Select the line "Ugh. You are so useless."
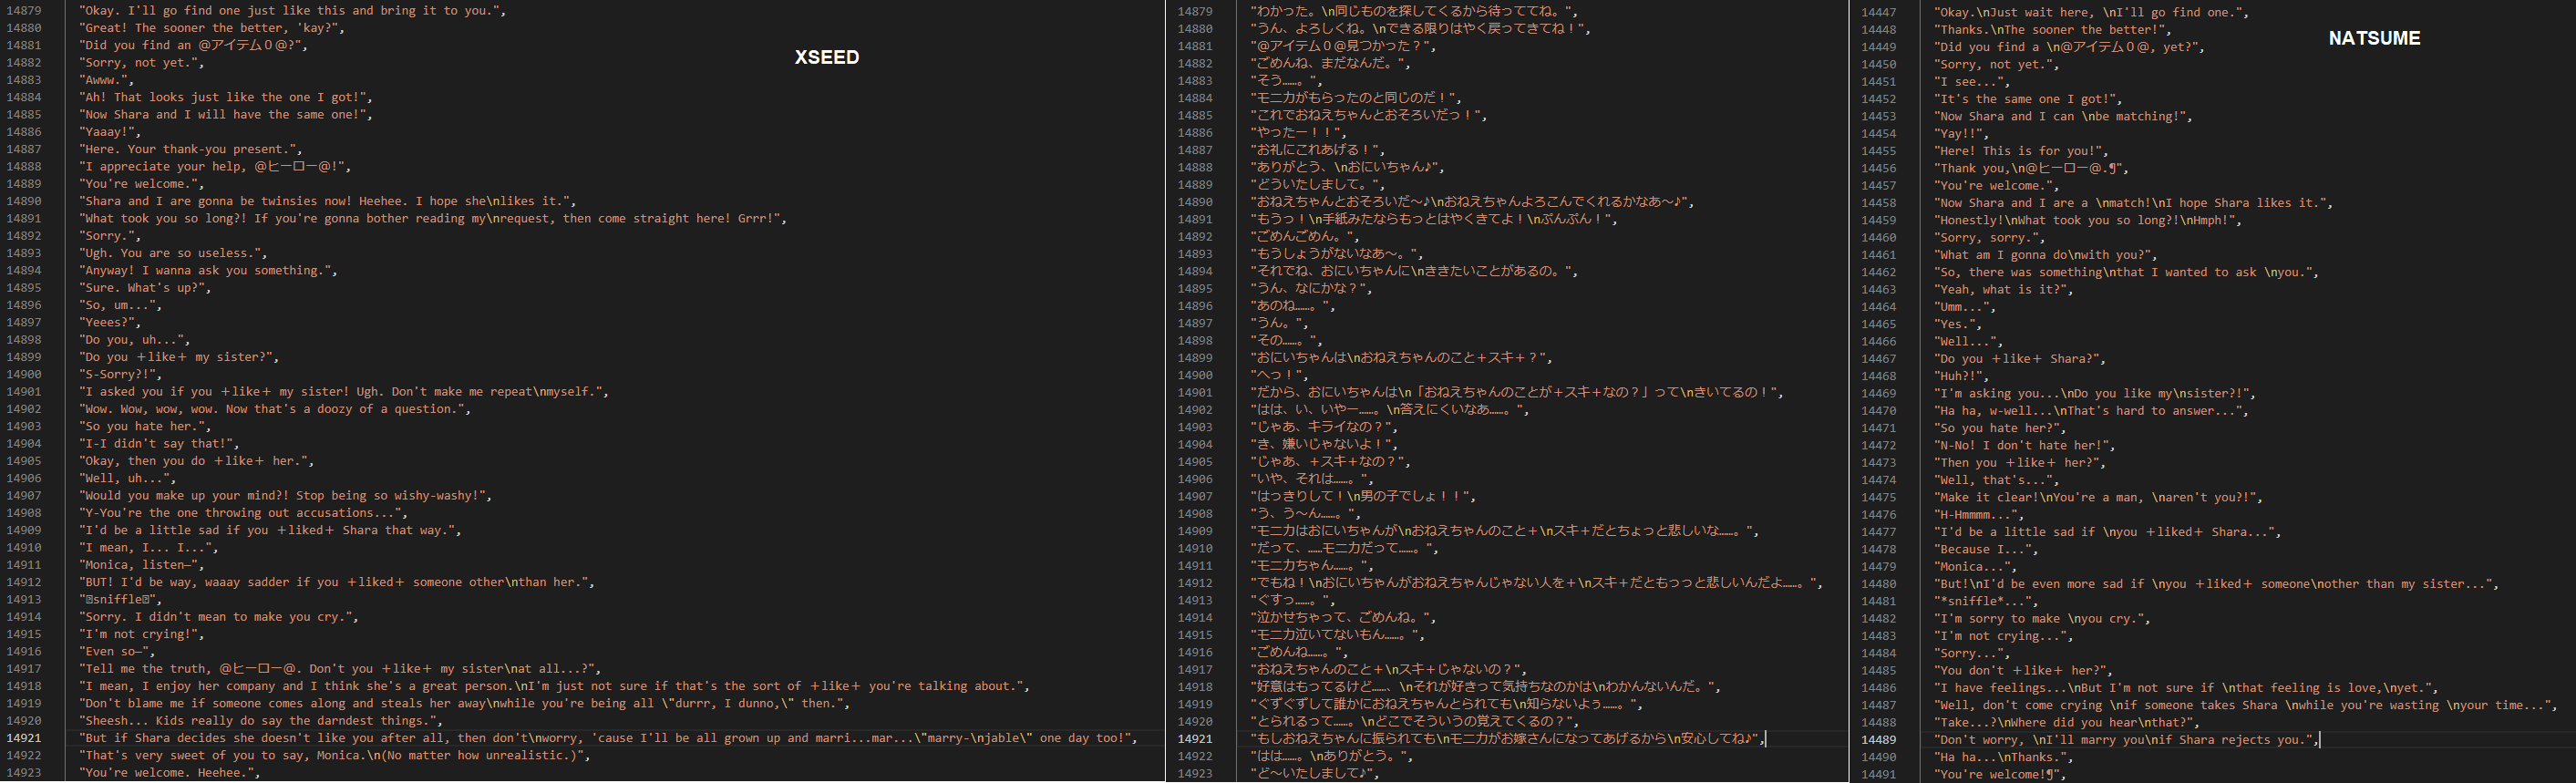2576x783 pixels. (173, 253)
